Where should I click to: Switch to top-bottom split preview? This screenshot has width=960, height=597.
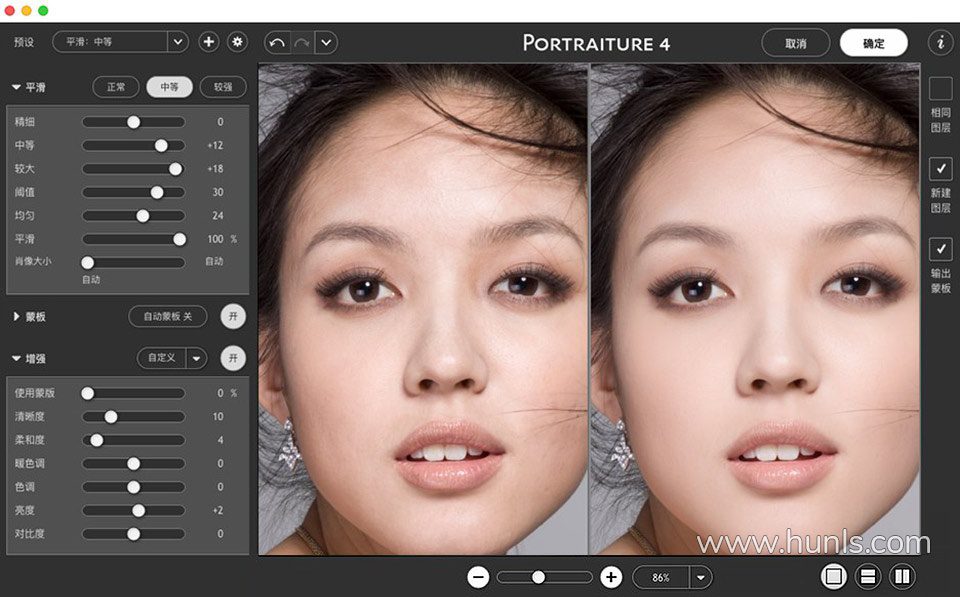(868, 576)
